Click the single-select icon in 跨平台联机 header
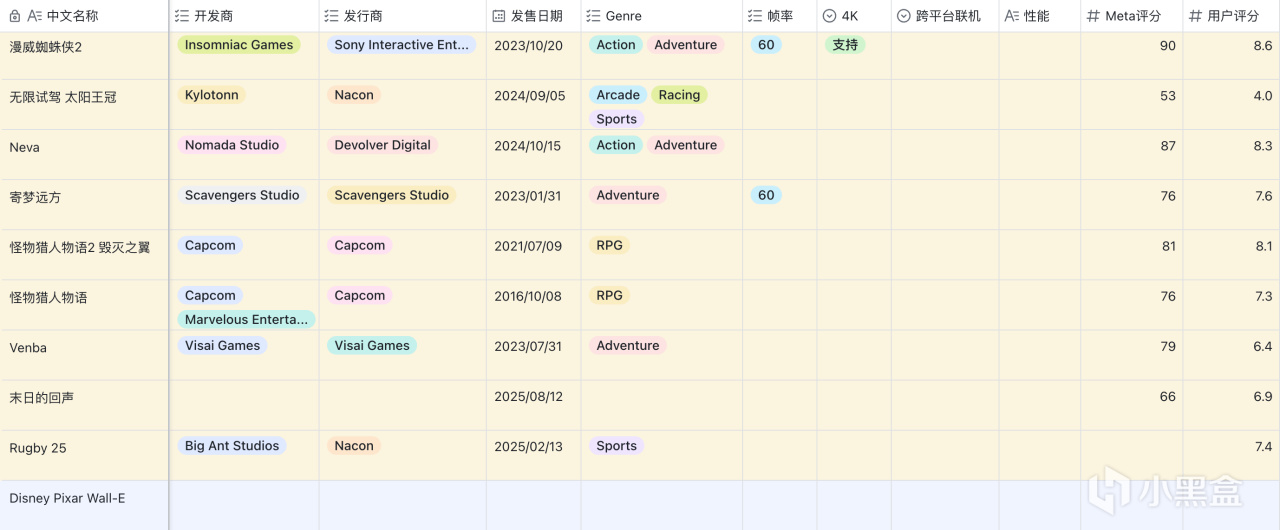This screenshot has width=1280, height=530. pyautogui.click(x=904, y=16)
